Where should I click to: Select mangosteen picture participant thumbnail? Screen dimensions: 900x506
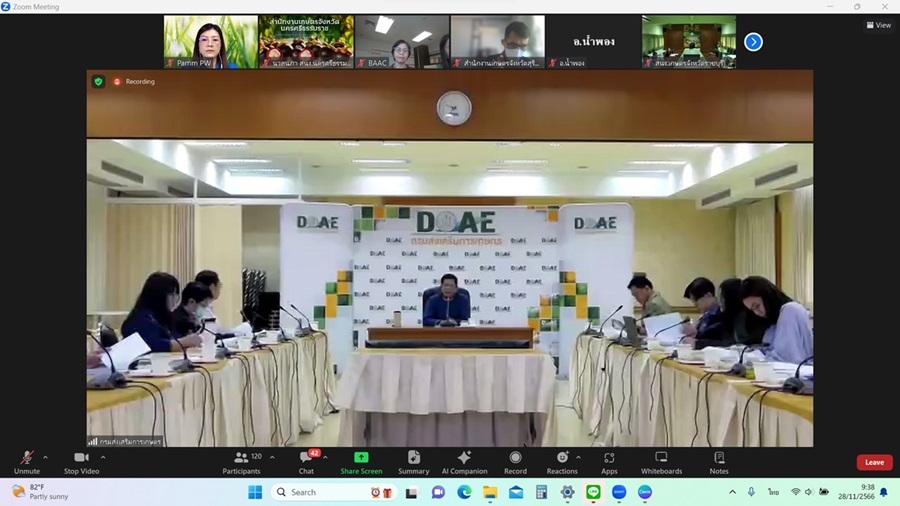(x=307, y=42)
